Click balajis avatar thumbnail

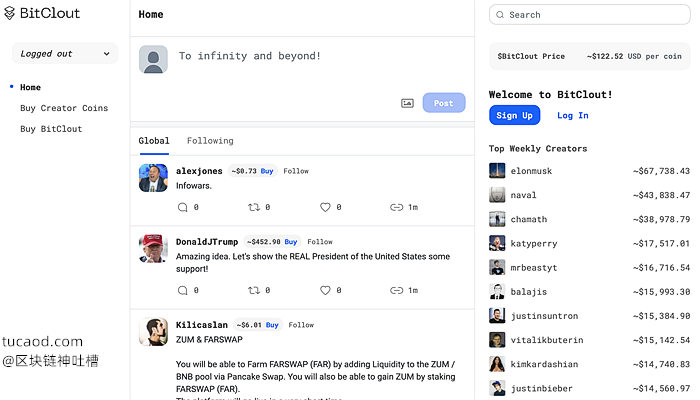[x=497, y=292]
